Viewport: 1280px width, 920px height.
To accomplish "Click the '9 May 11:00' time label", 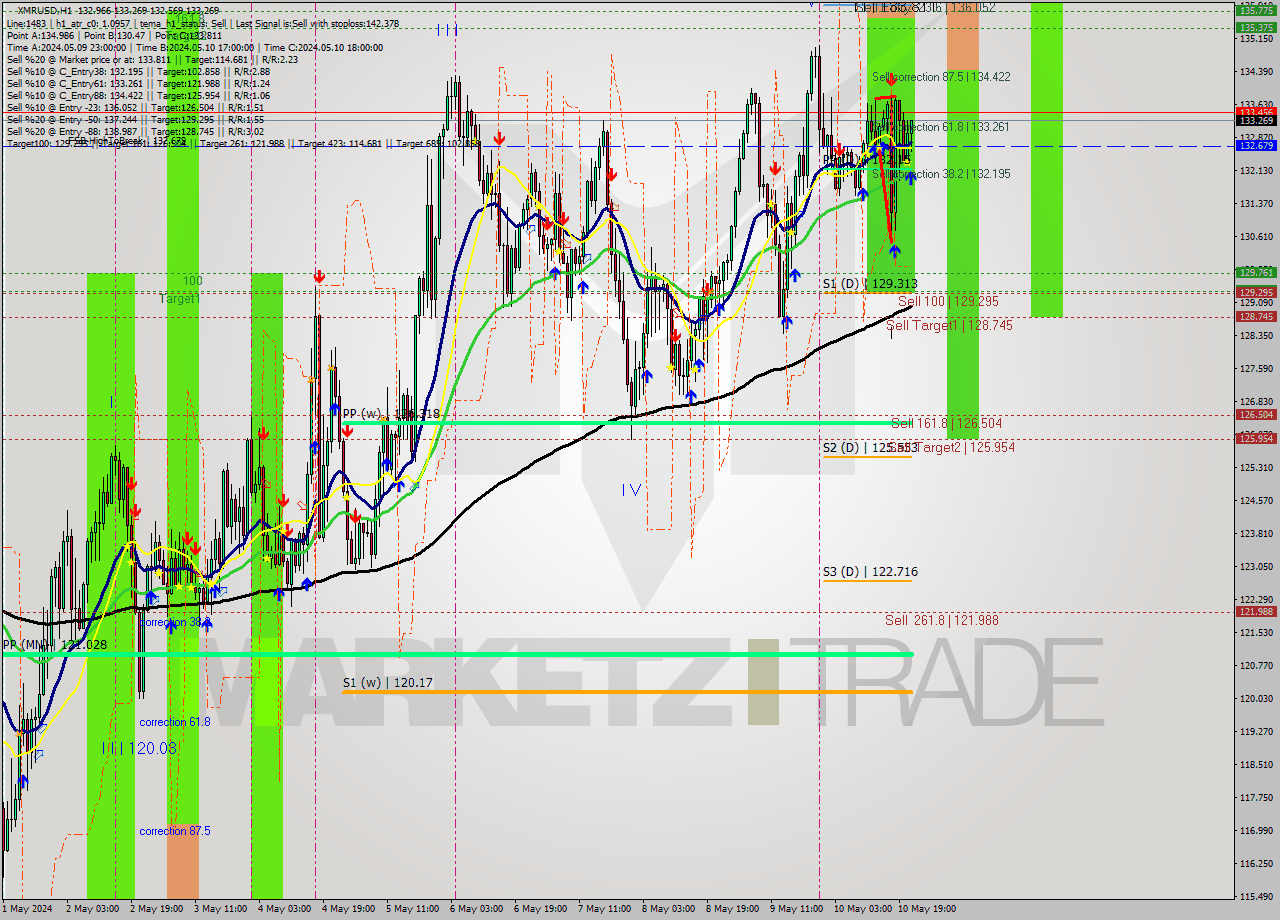I will (797, 909).
